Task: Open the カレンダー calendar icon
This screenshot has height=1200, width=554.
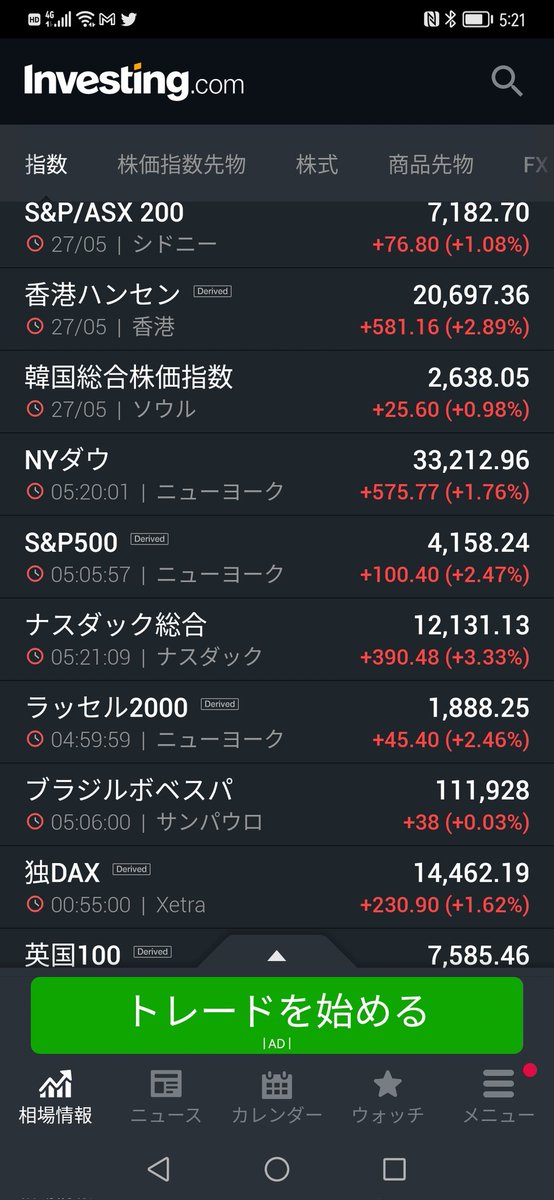Action: pos(277,1084)
